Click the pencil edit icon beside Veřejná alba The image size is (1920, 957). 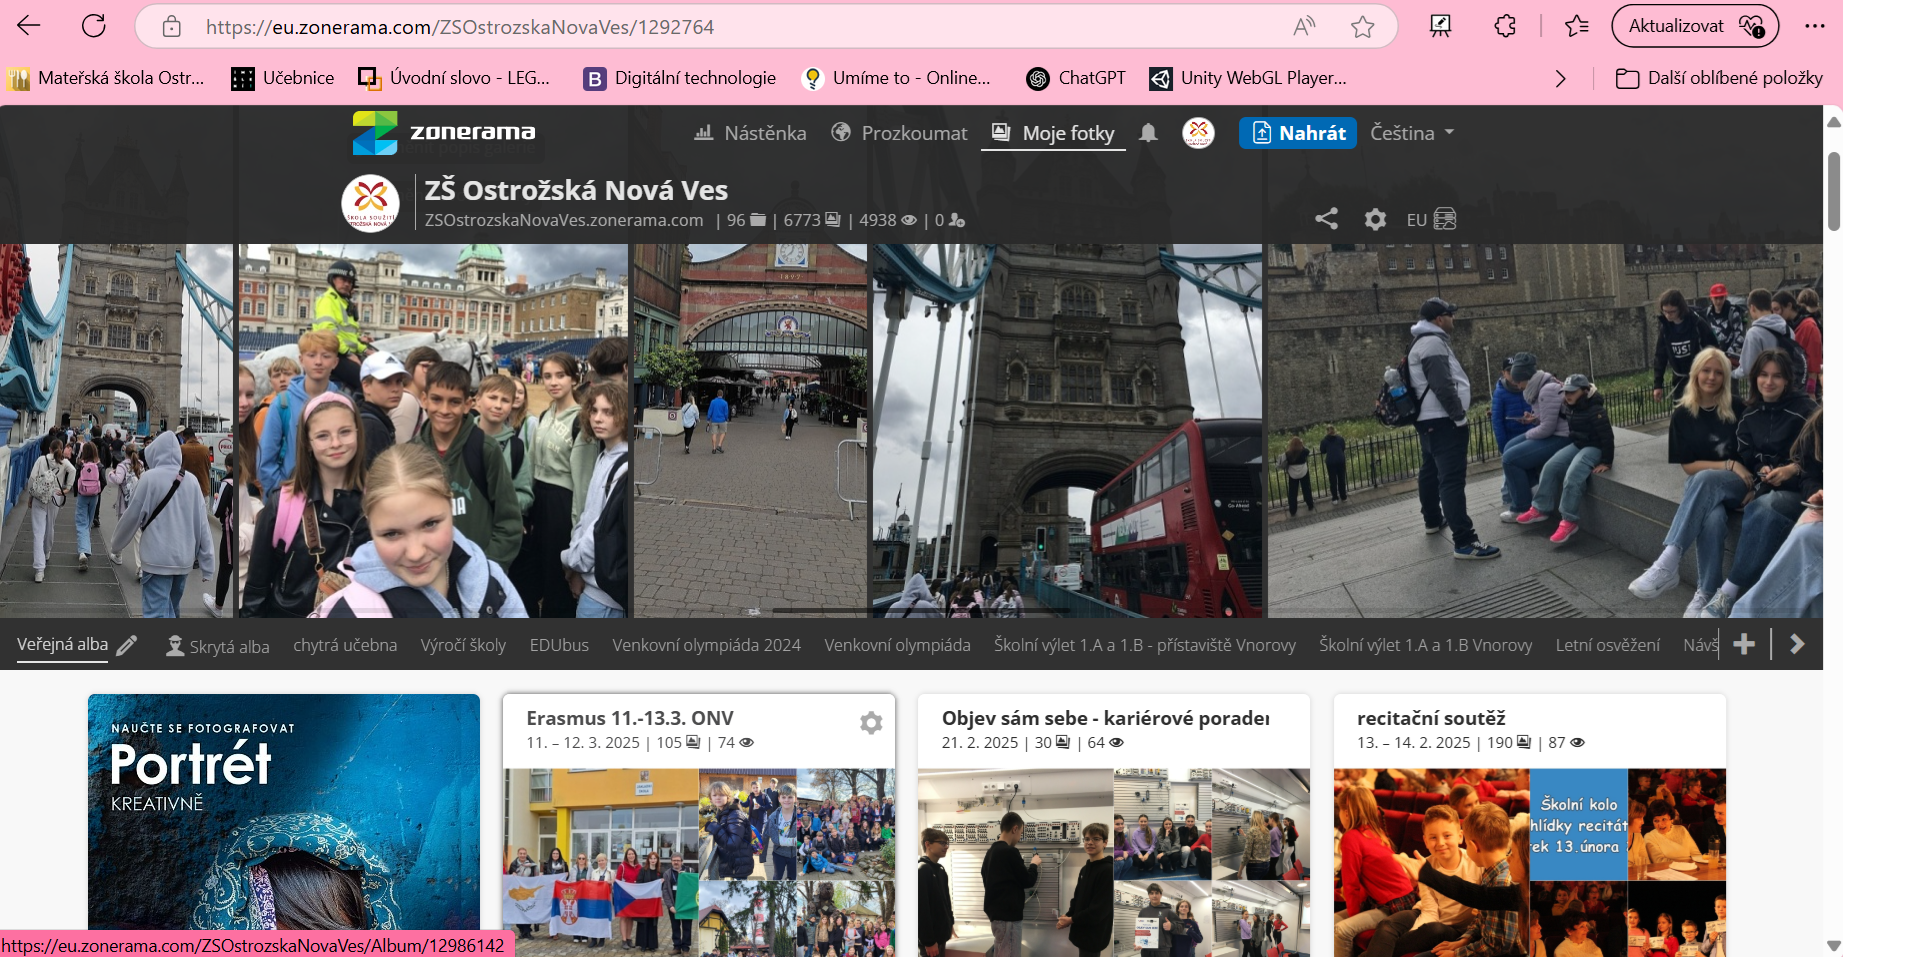(127, 646)
